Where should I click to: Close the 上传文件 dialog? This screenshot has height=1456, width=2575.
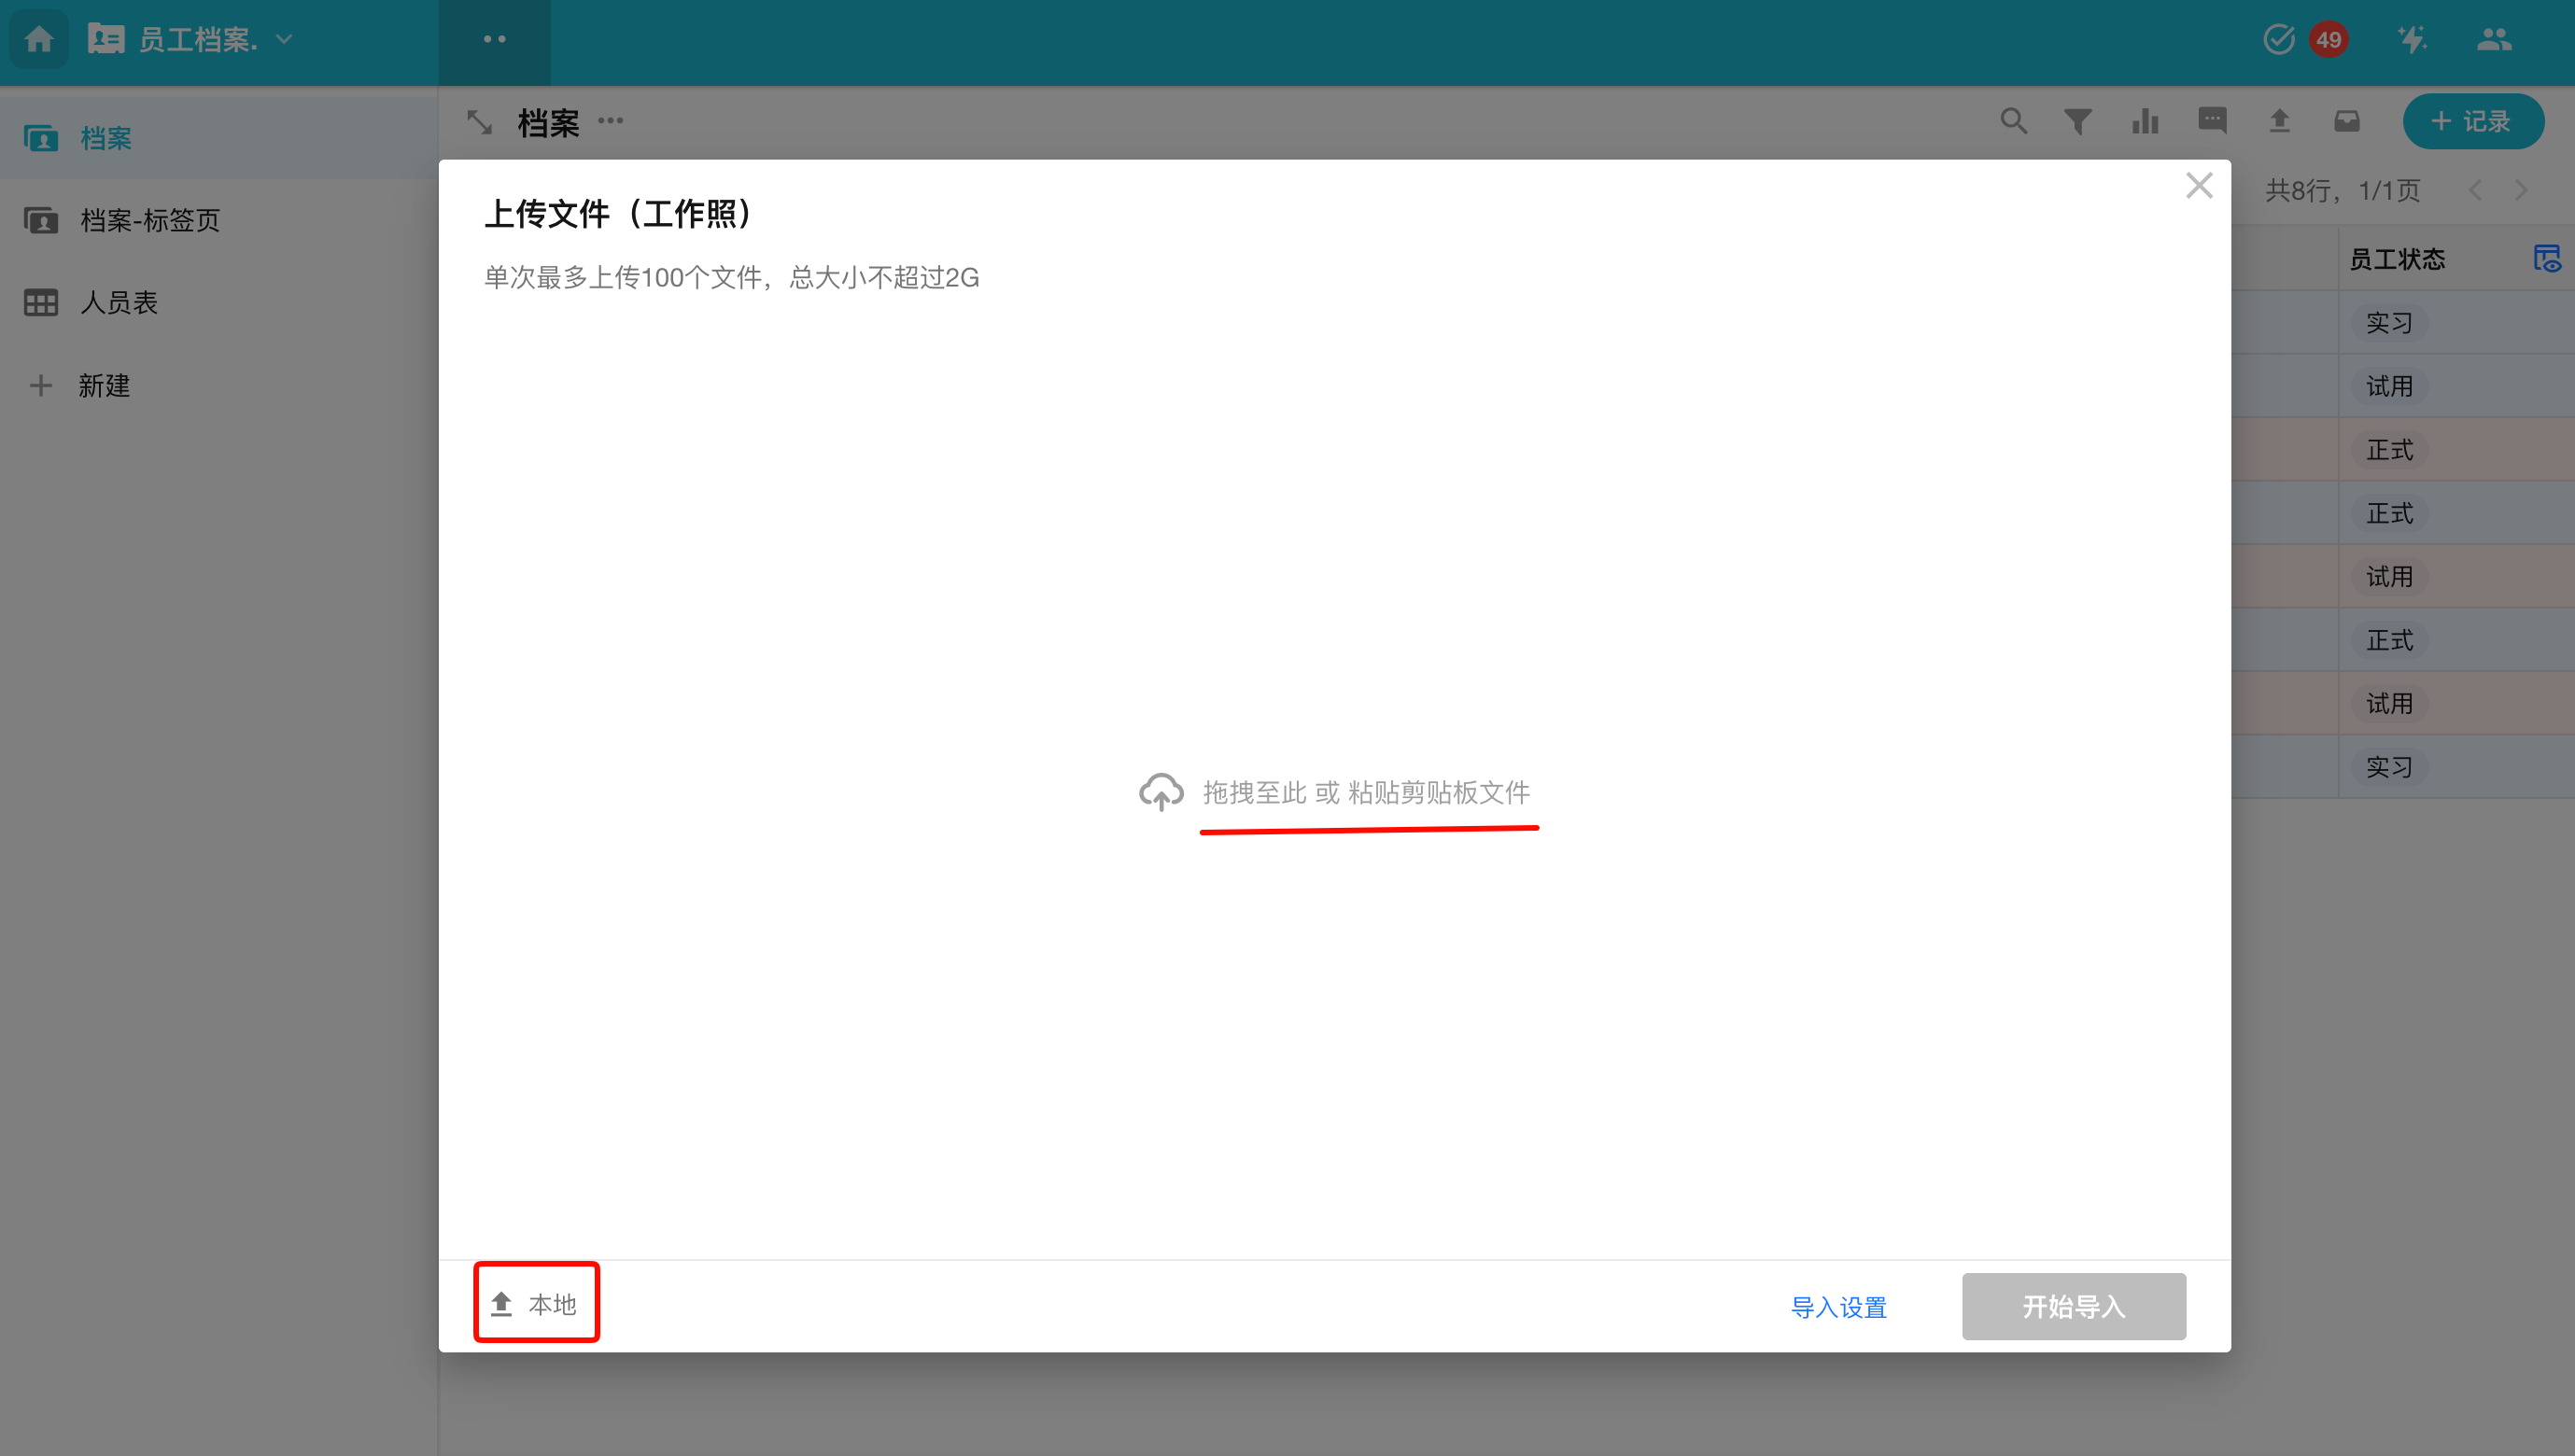tap(2199, 185)
